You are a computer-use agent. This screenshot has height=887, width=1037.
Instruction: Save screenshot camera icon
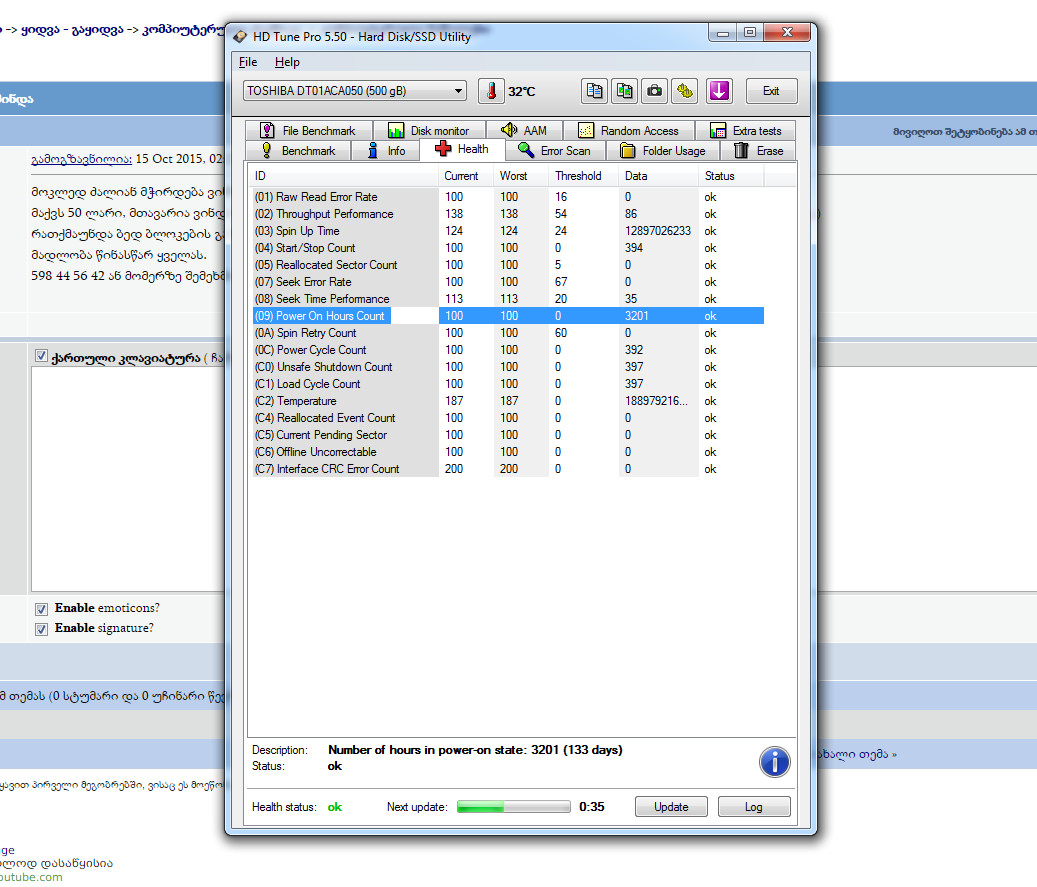pos(655,91)
